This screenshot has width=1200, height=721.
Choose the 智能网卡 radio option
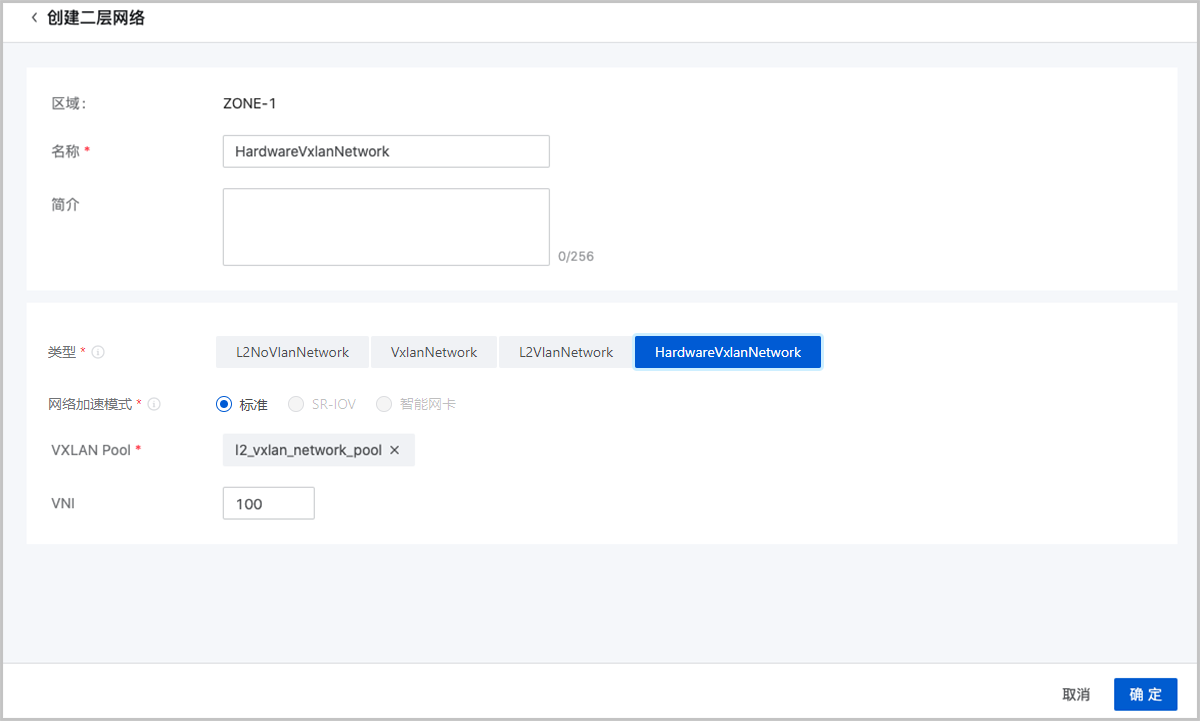pyautogui.click(x=384, y=404)
